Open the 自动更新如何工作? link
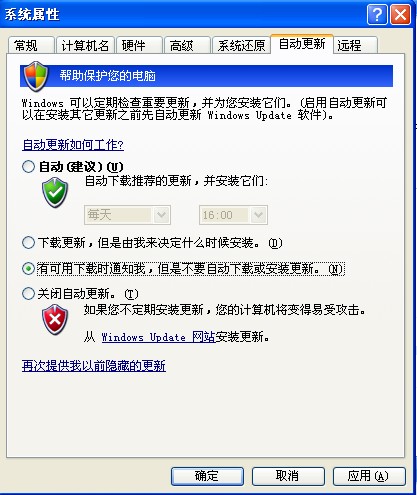 [x=73, y=145]
